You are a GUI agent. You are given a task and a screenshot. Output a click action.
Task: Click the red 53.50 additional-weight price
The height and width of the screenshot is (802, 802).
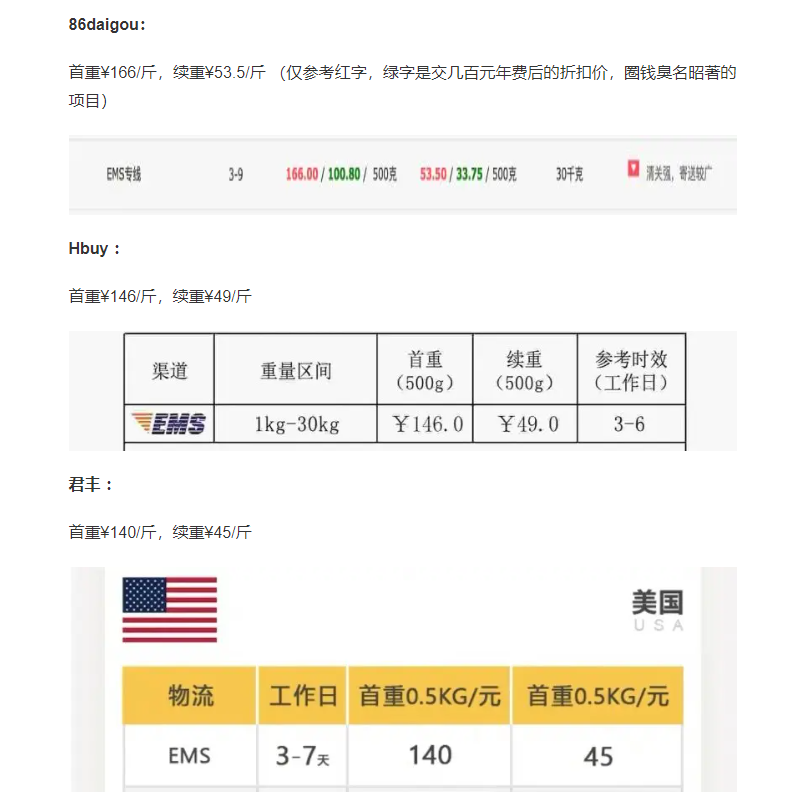click(433, 174)
